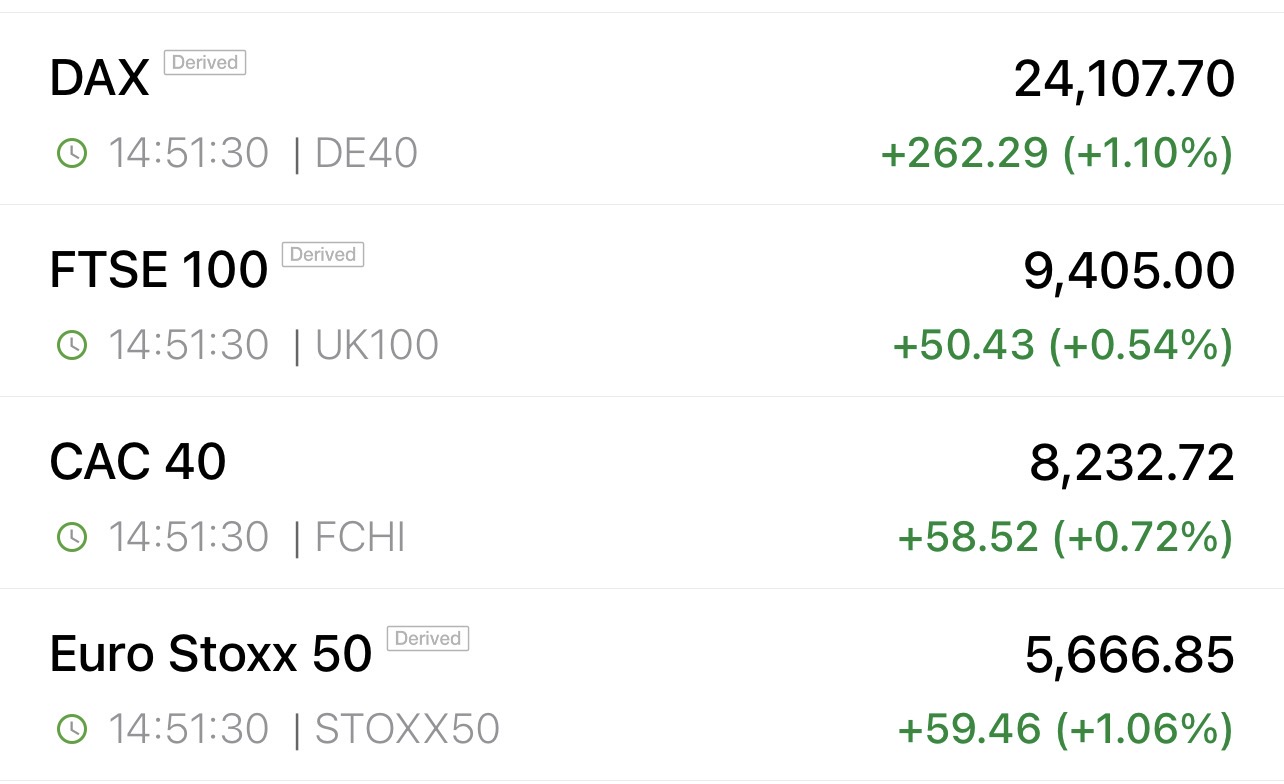The width and height of the screenshot is (1284, 784).
Task: Click the clock icon under Euro Stoxx 50
Action: [x=71, y=730]
